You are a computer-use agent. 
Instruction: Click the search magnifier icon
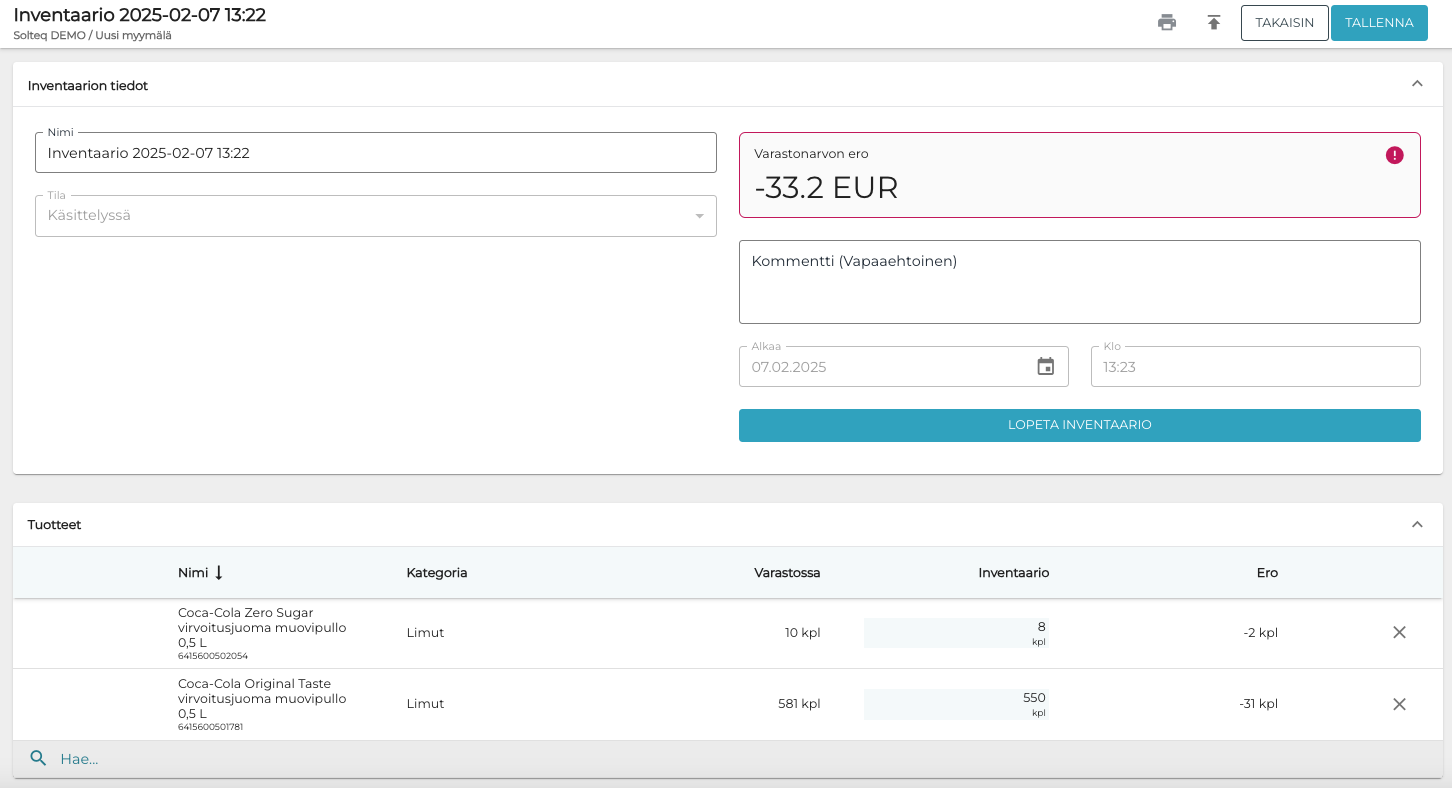tap(39, 759)
